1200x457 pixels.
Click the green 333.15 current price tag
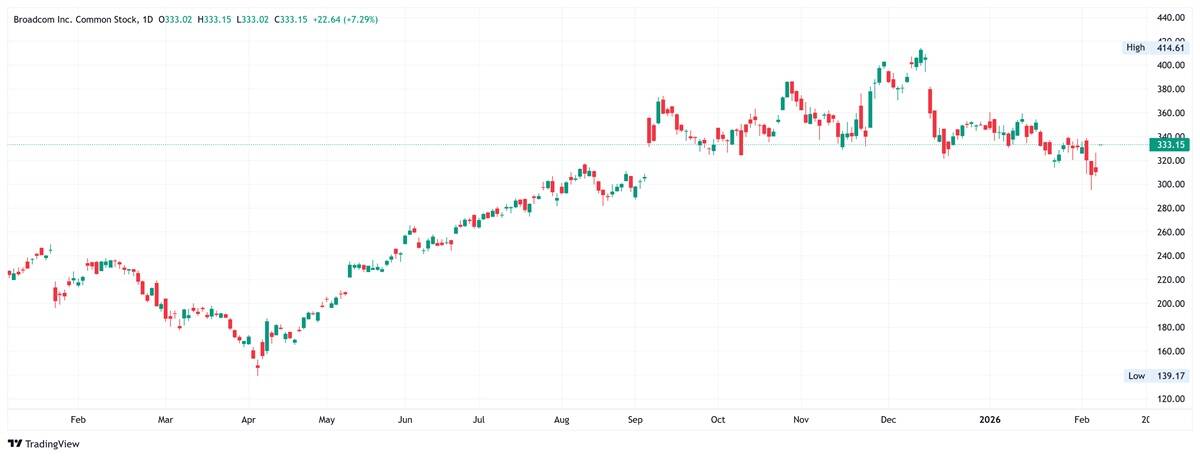[x=1169, y=145]
